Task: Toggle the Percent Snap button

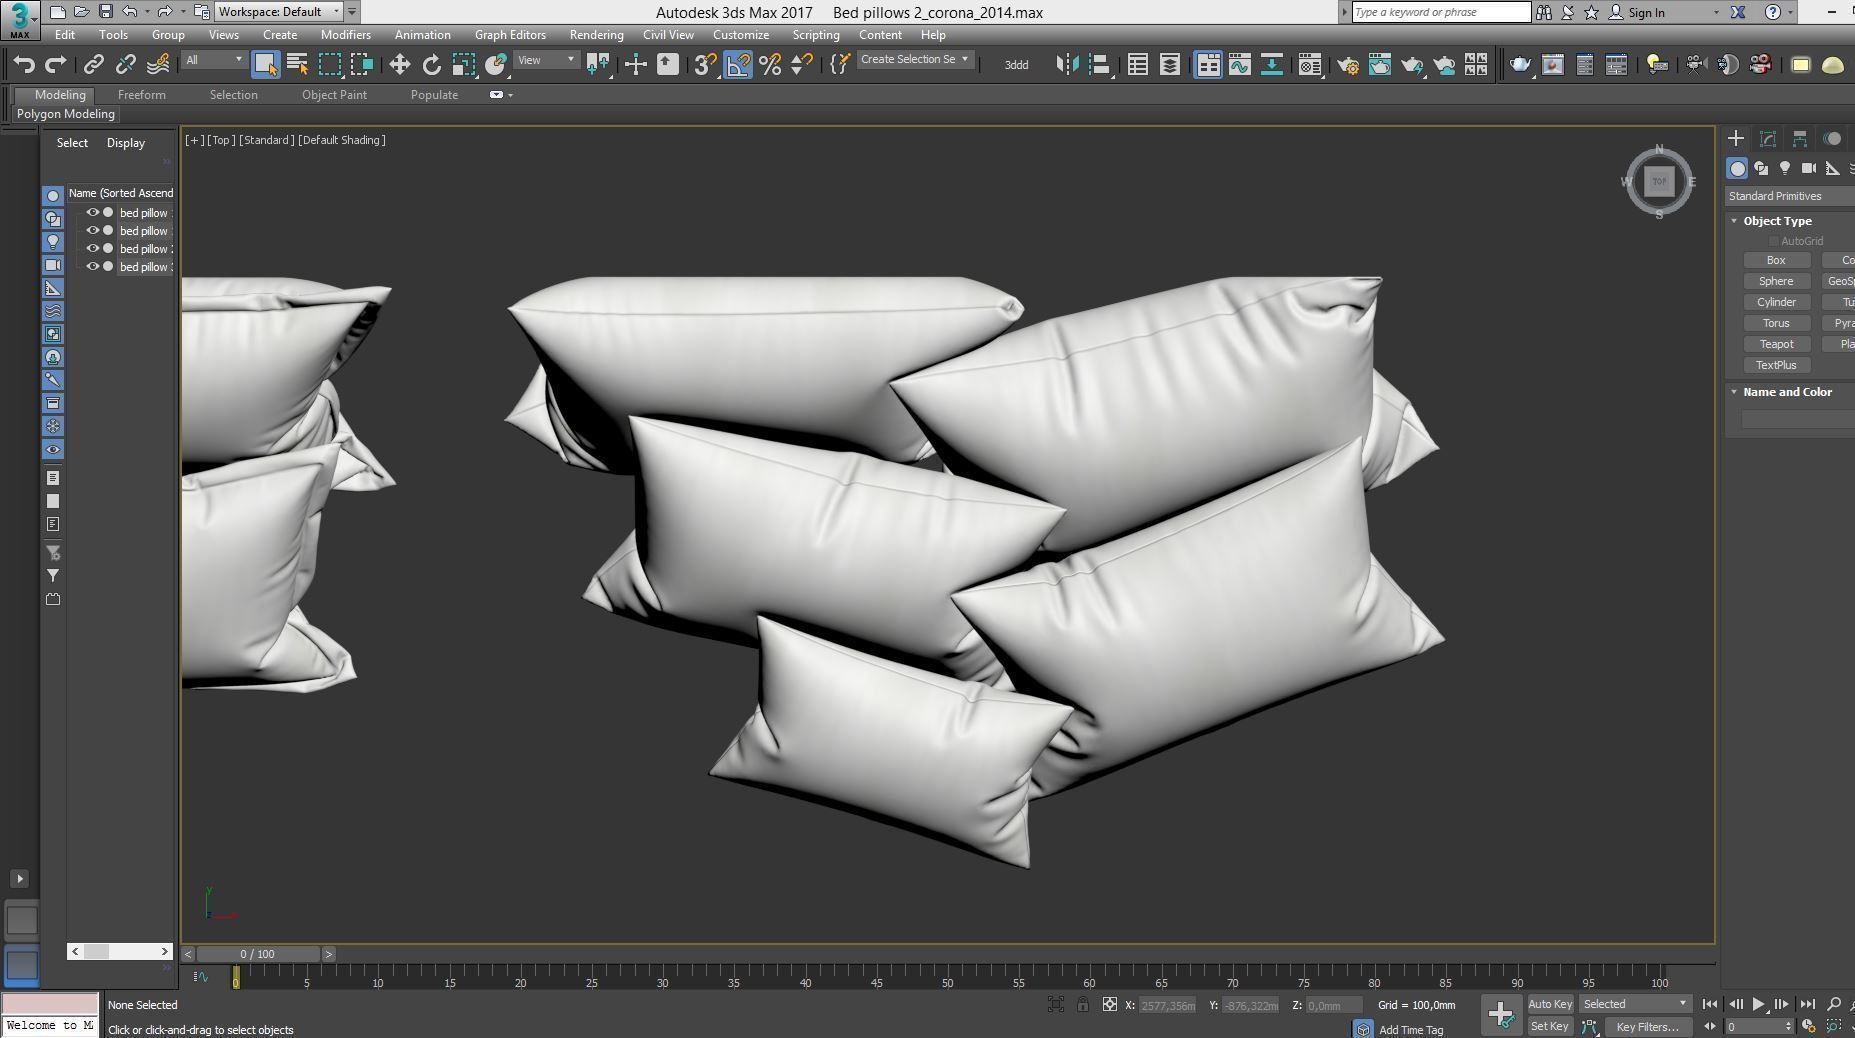Action: 770,65
